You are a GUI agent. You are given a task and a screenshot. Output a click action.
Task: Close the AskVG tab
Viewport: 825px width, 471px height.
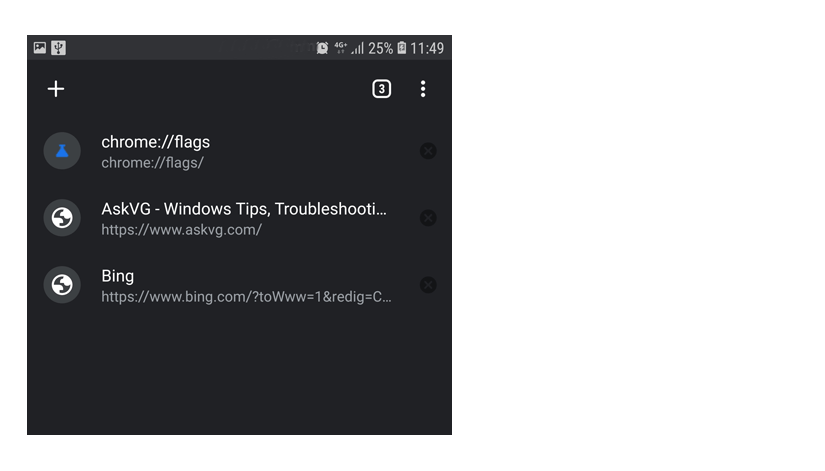pos(428,218)
